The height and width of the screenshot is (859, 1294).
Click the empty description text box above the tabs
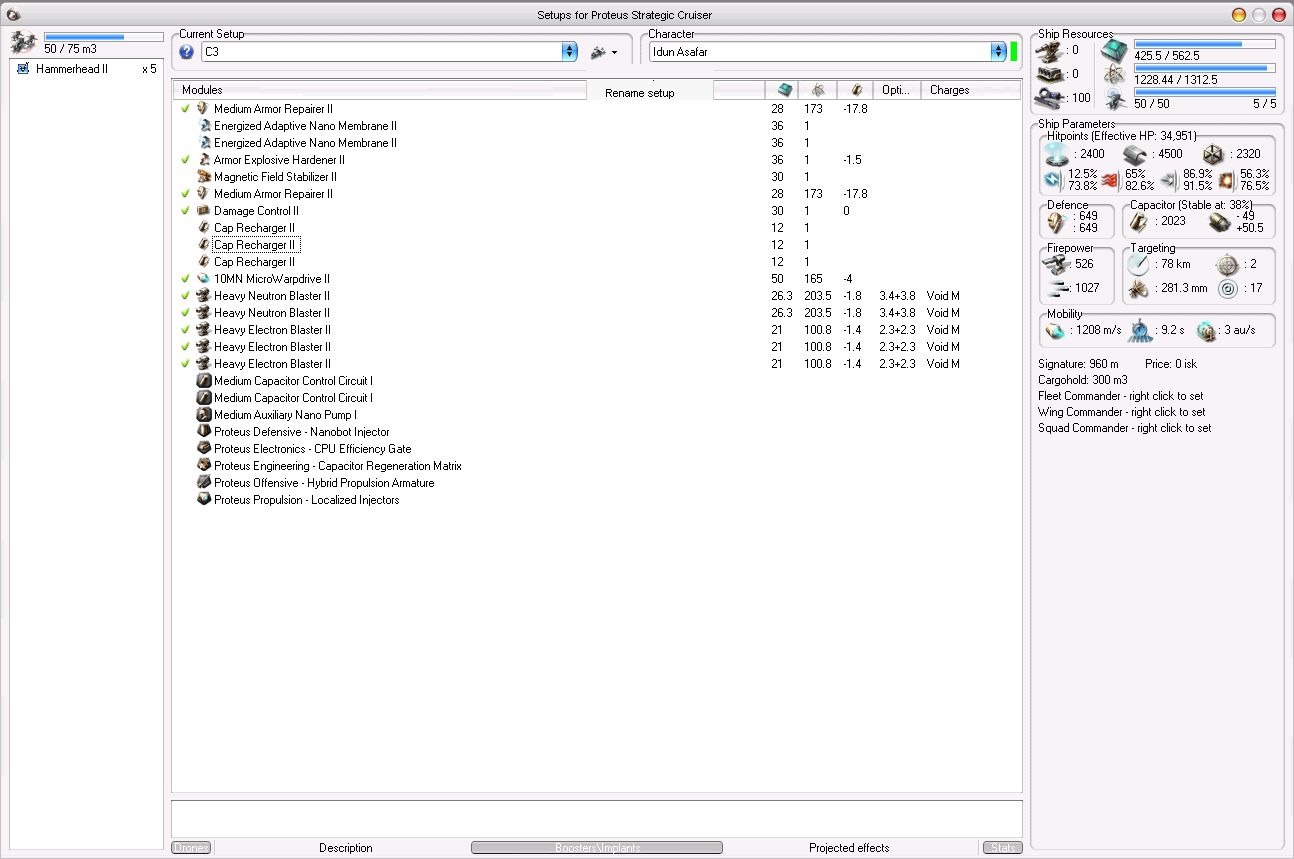click(x=597, y=818)
